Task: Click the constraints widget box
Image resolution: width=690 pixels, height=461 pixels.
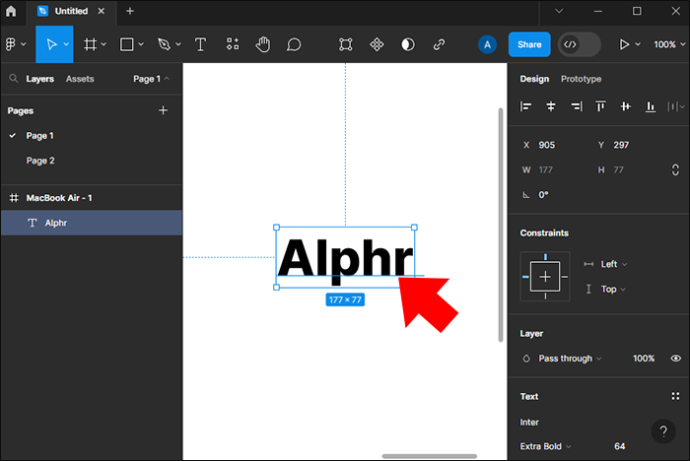Action: tap(545, 276)
